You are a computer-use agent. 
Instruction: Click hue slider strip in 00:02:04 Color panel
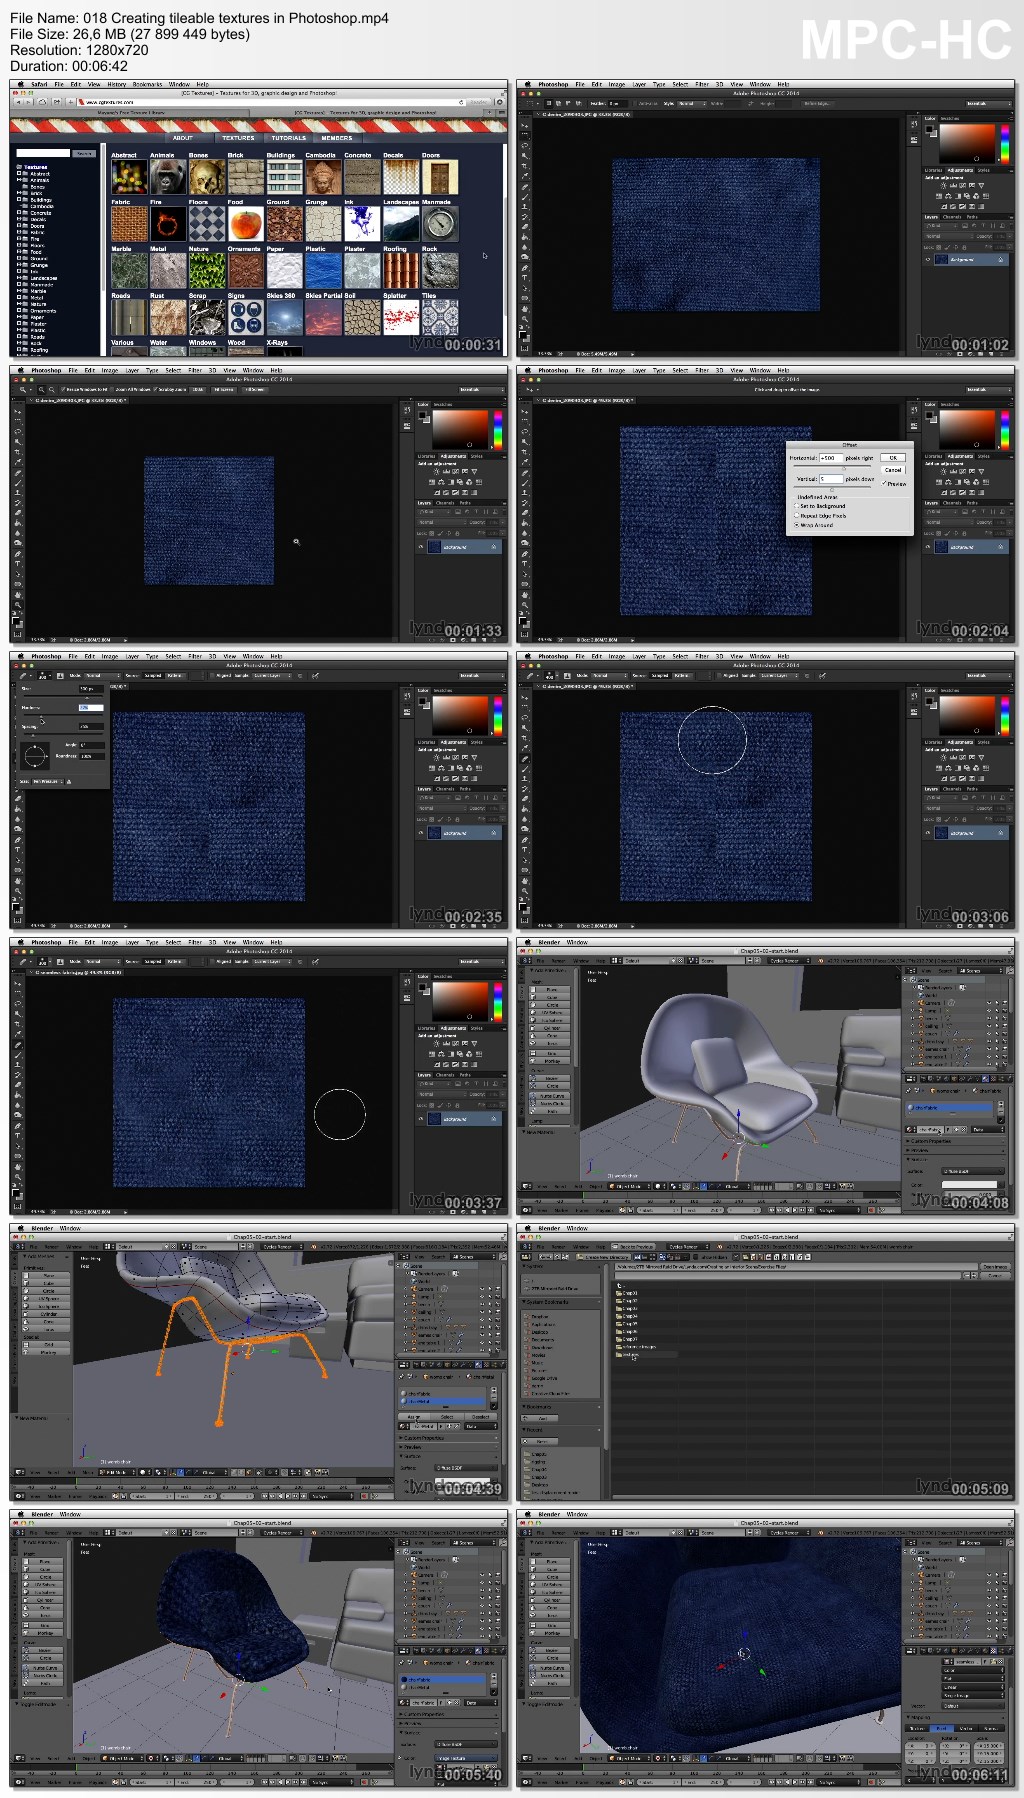1005,430
